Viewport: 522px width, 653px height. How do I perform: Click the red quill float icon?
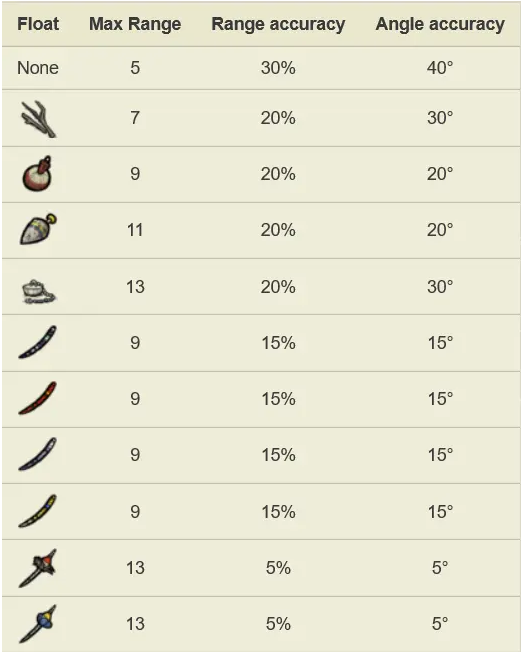pos(37,398)
